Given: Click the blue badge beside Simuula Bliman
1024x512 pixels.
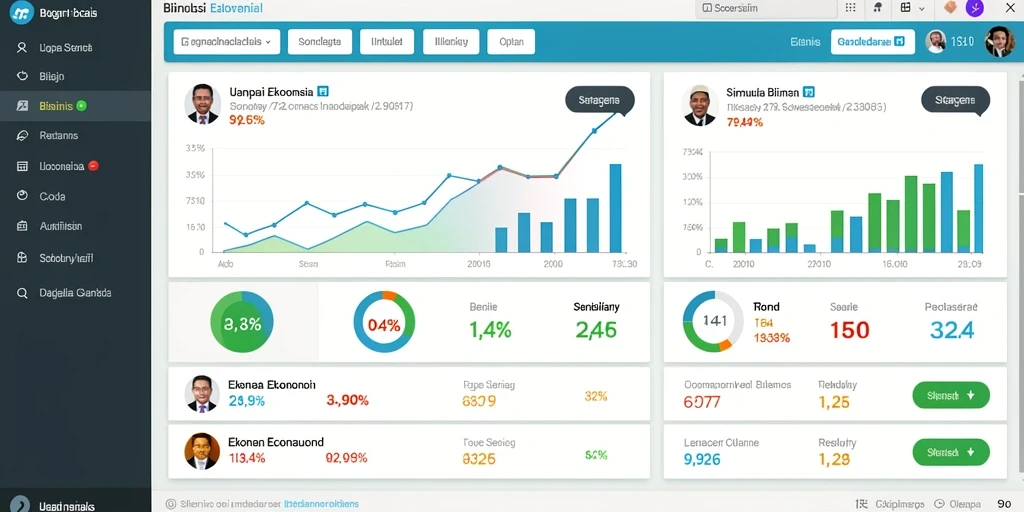Looking at the screenshot, I should coord(808,92).
